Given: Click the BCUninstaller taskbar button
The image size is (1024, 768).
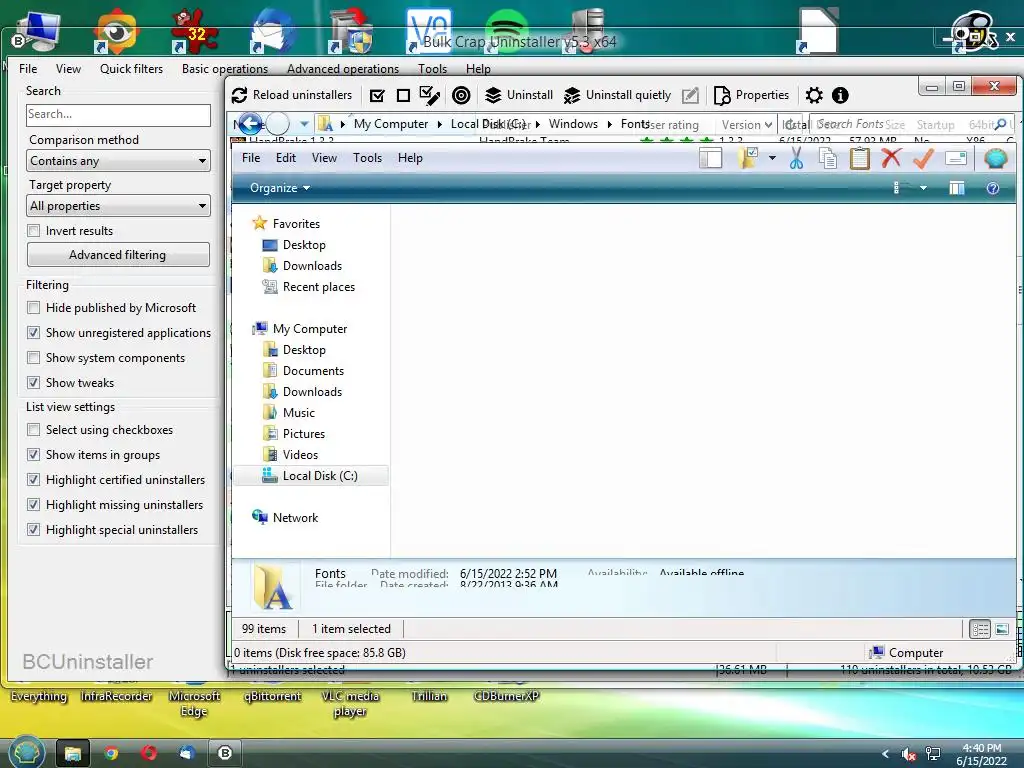Looking at the screenshot, I should pos(225,753).
